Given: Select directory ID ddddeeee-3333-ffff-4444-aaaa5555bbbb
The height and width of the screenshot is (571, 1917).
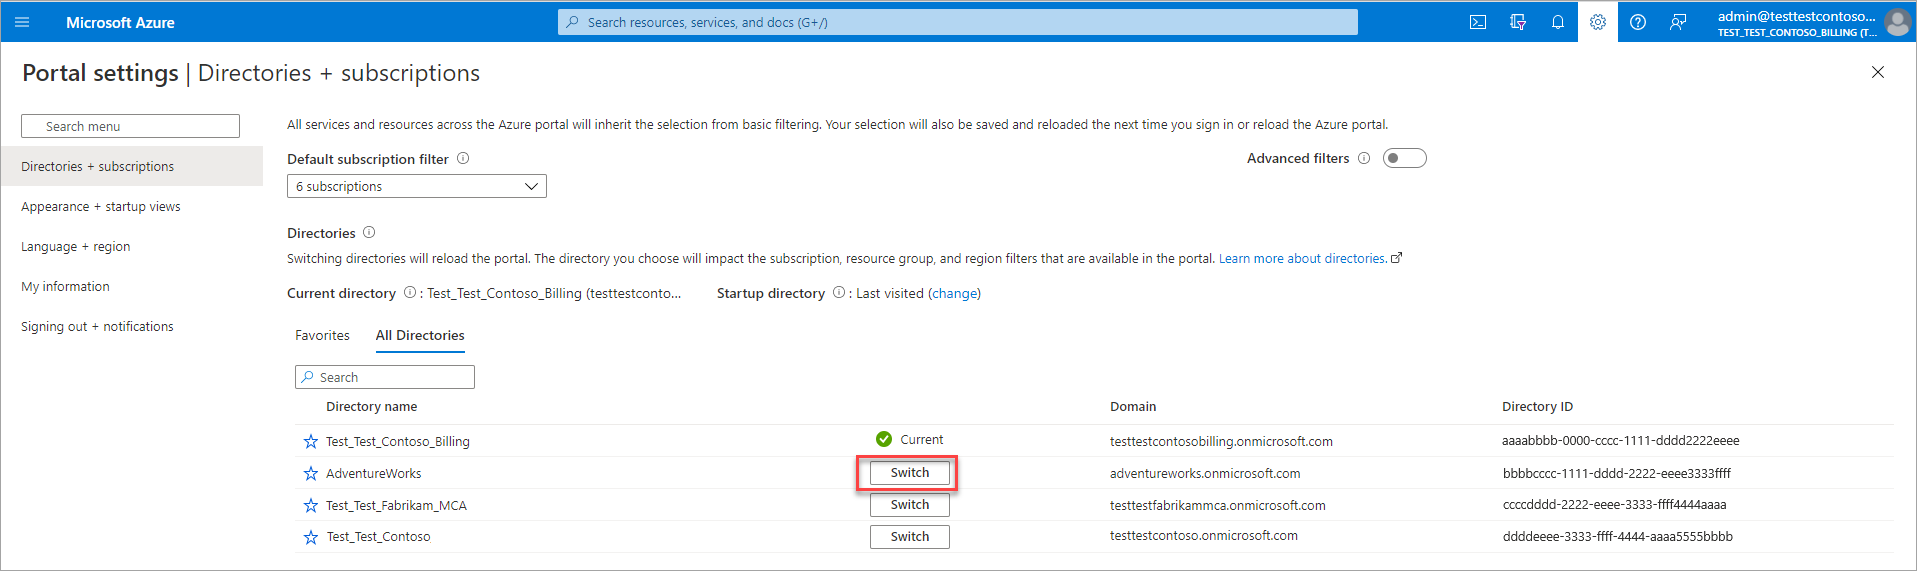Looking at the screenshot, I should (1617, 536).
